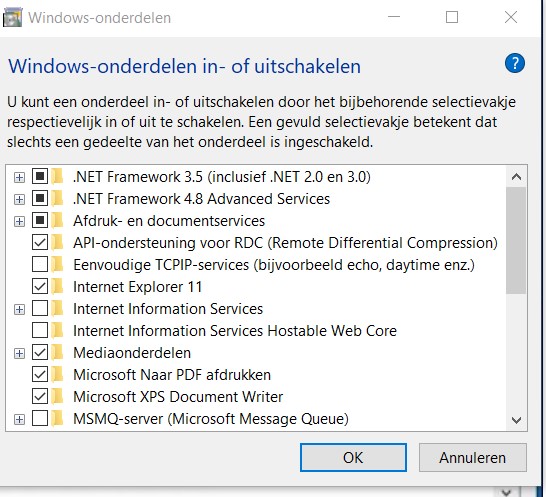Image resolution: width=546 pixels, height=497 pixels.
Task: Click the Windows-onderdelen title bar icon
Action: pos(13,17)
